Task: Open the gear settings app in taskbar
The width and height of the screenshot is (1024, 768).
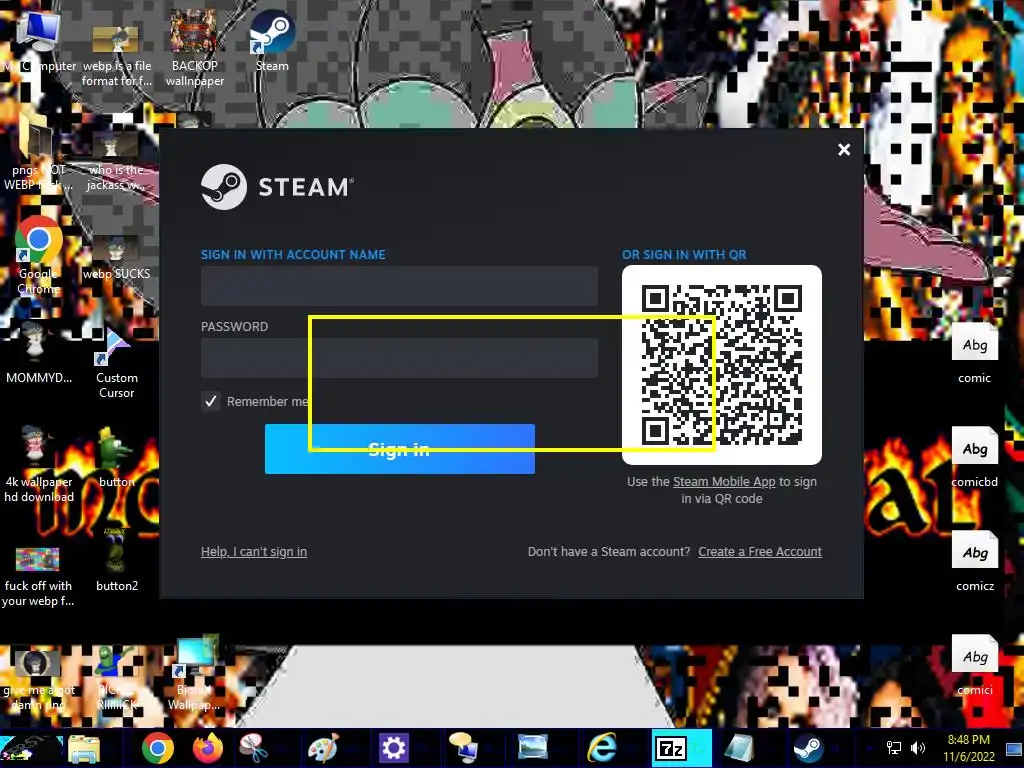Action: tap(393, 748)
